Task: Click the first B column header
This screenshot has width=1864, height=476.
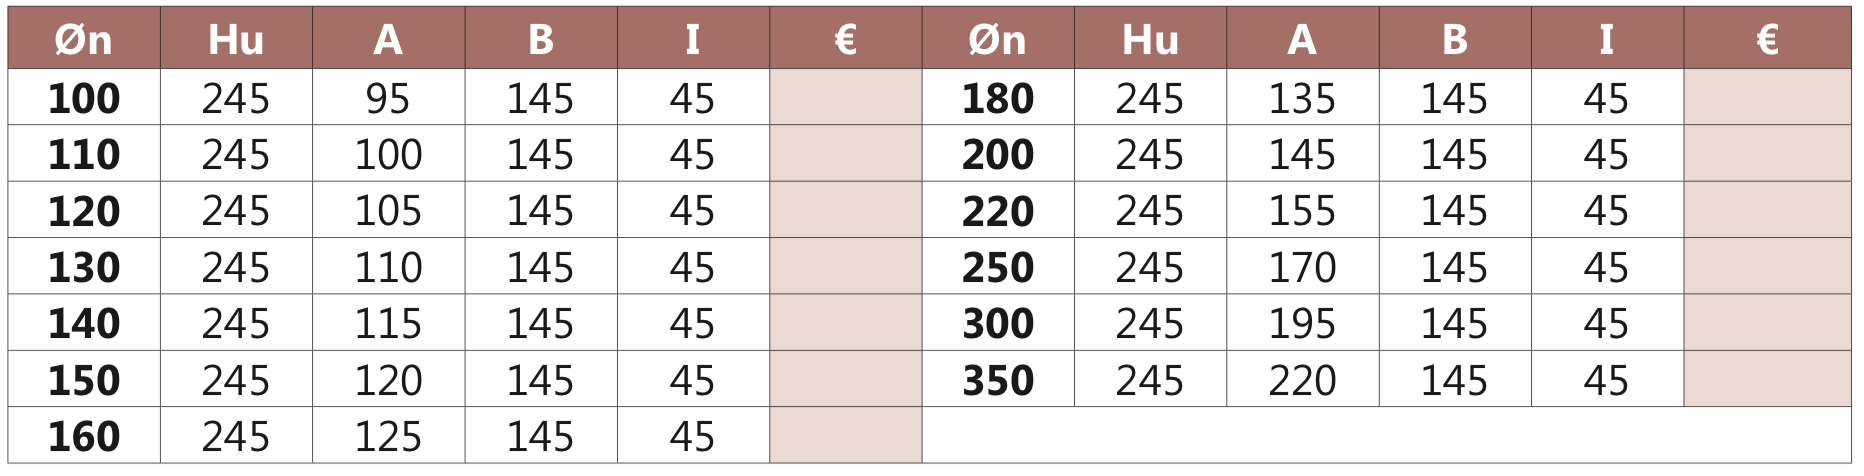Action: tap(541, 39)
